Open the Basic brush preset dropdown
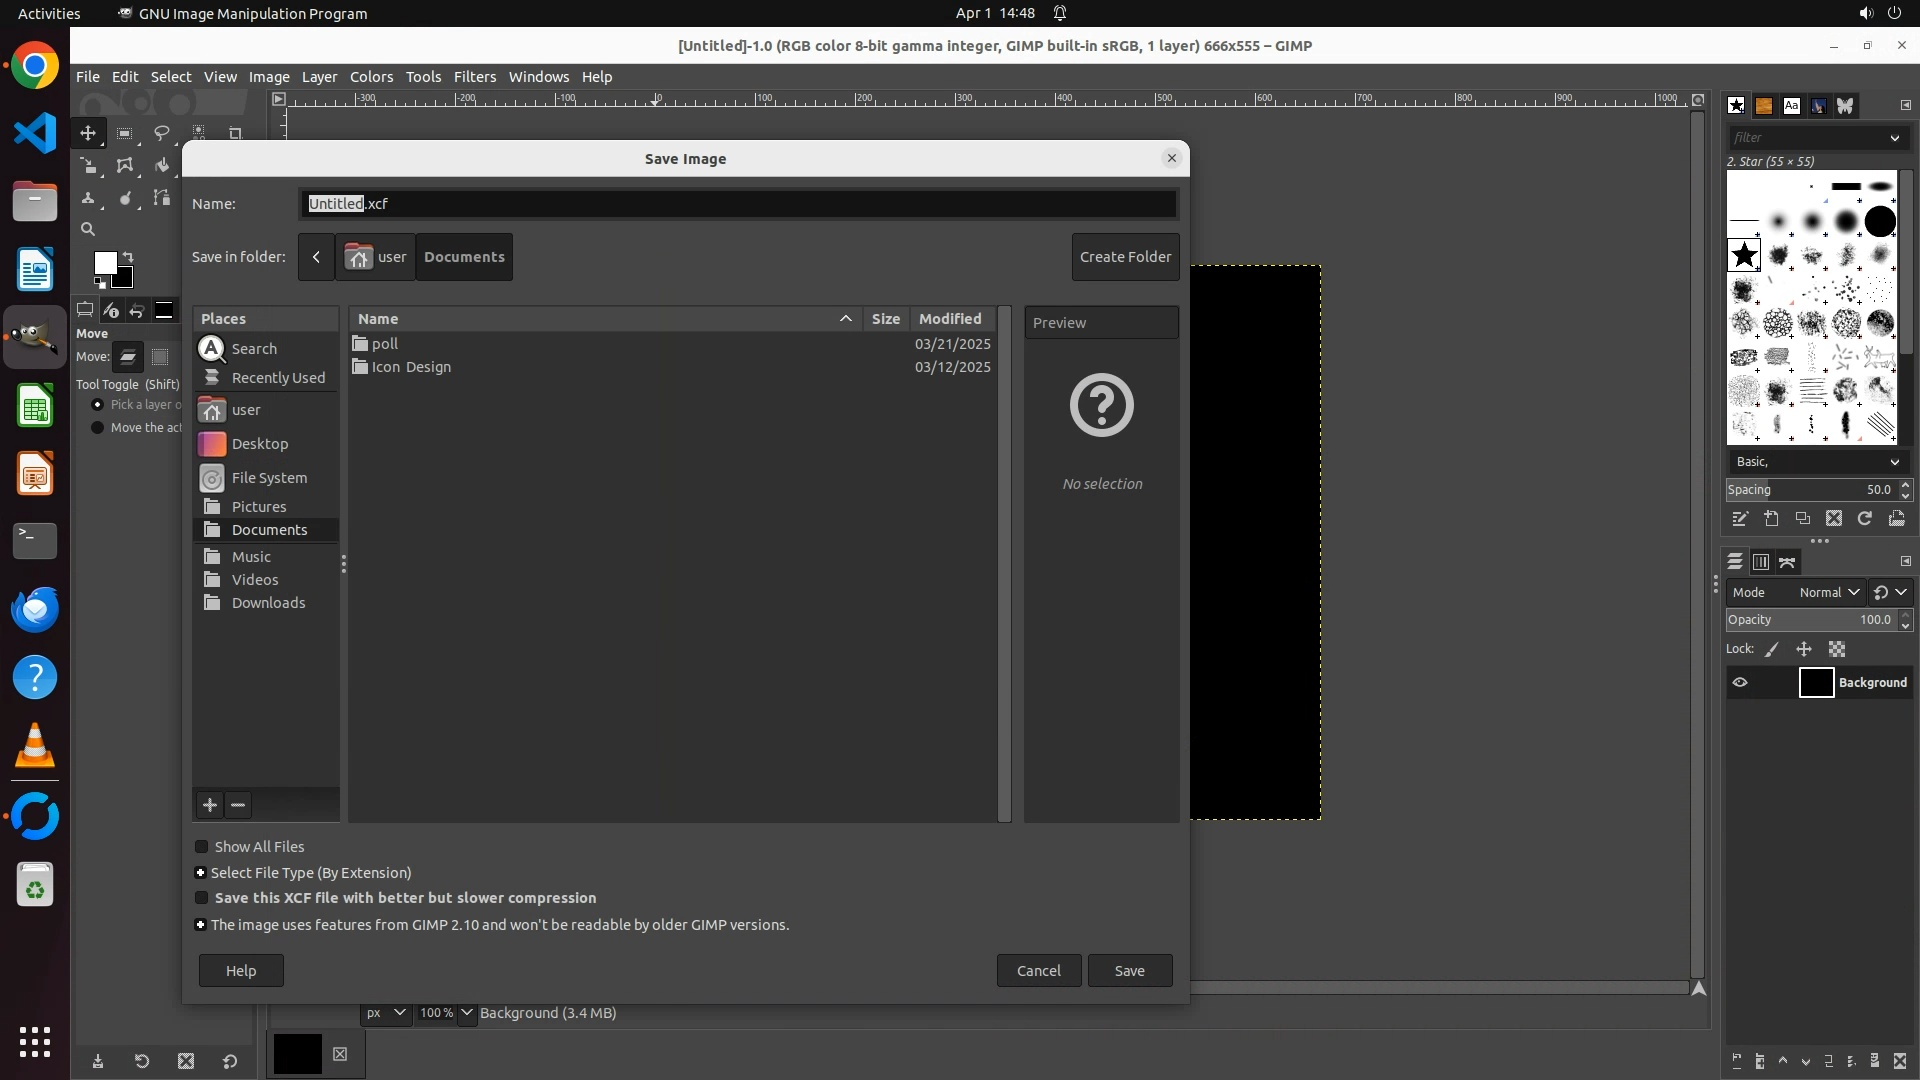The width and height of the screenshot is (1920, 1080). point(1817,462)
